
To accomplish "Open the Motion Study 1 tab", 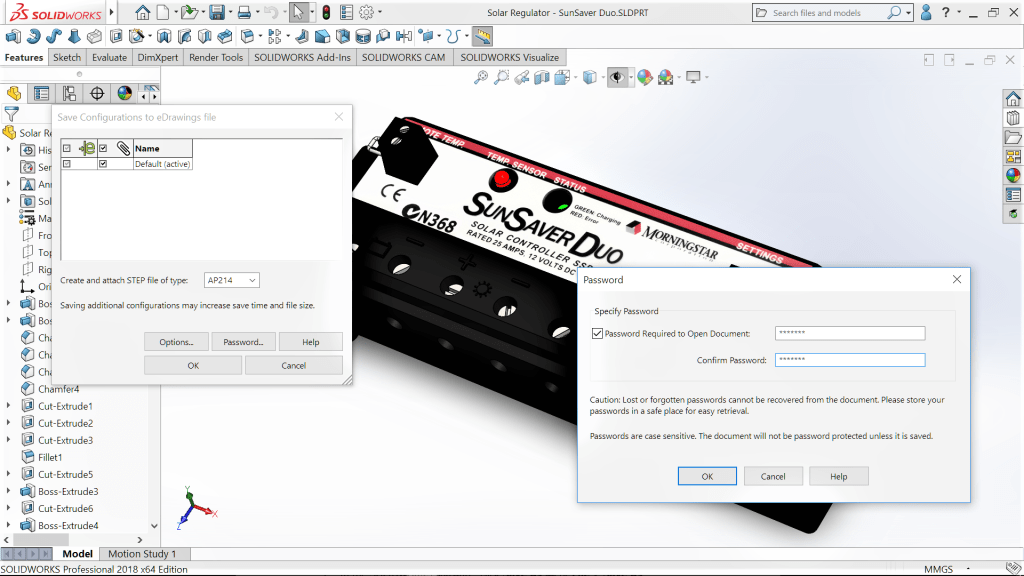I will coord(141,554).
